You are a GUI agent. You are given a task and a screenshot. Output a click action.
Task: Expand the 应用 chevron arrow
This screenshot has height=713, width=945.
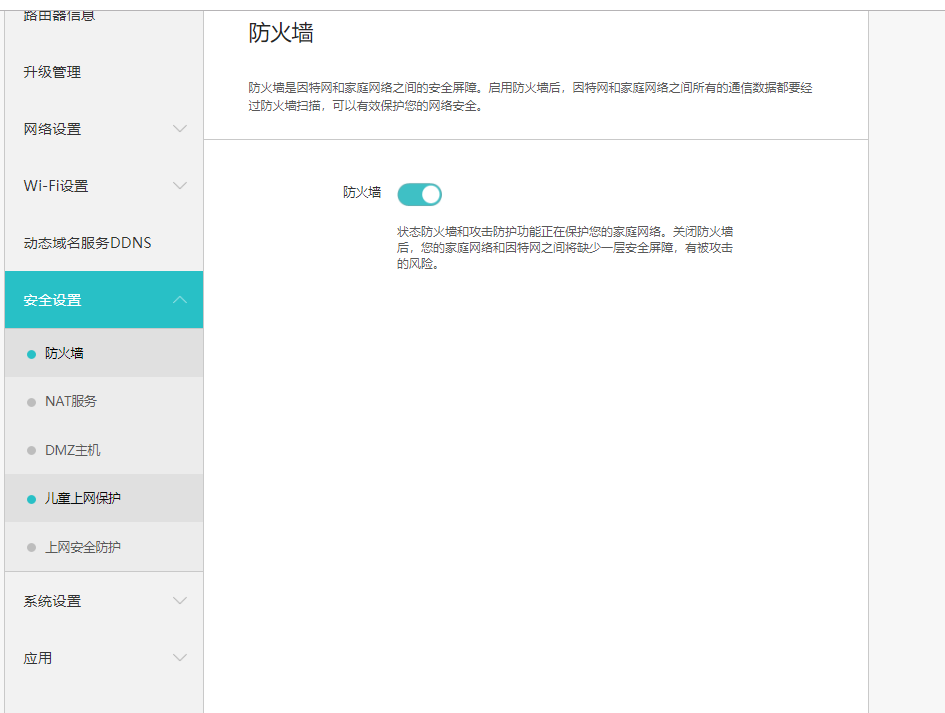point(180,658)
